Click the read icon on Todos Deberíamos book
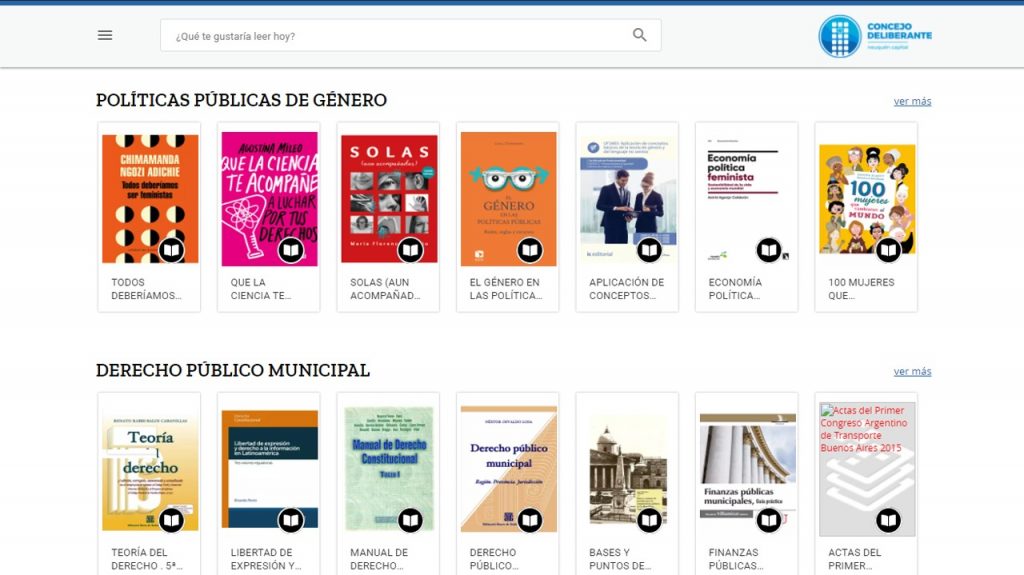 click(x=171, y=250)
